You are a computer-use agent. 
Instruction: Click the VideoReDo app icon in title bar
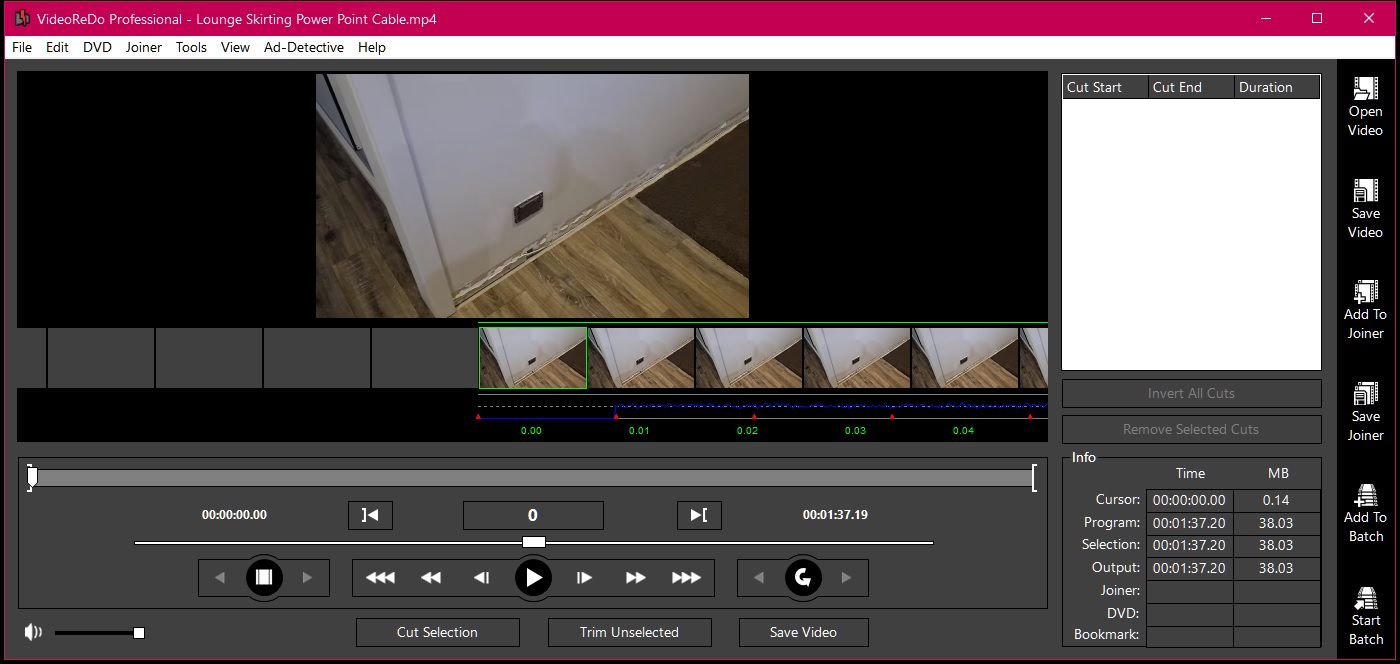point(22,18)
